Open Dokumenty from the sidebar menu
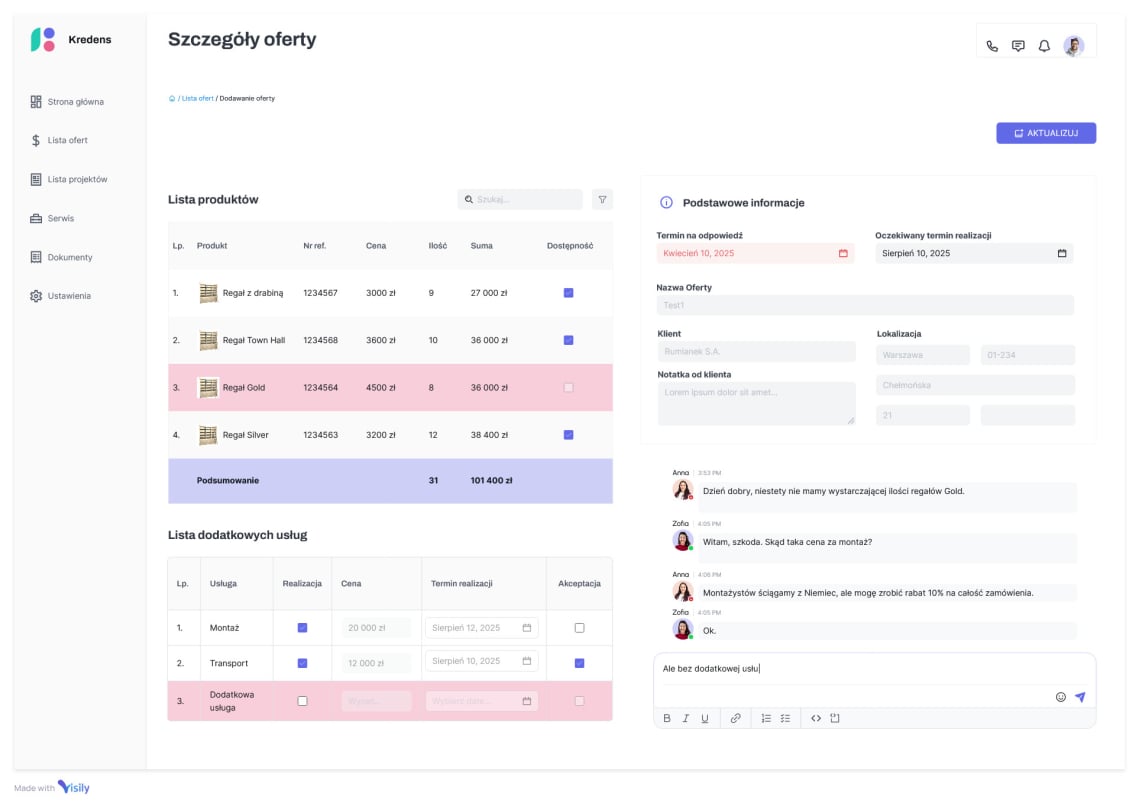Image resolution: width=1139 pixels, height=807 pixels. pyautogui.click(x=69, y=258)
